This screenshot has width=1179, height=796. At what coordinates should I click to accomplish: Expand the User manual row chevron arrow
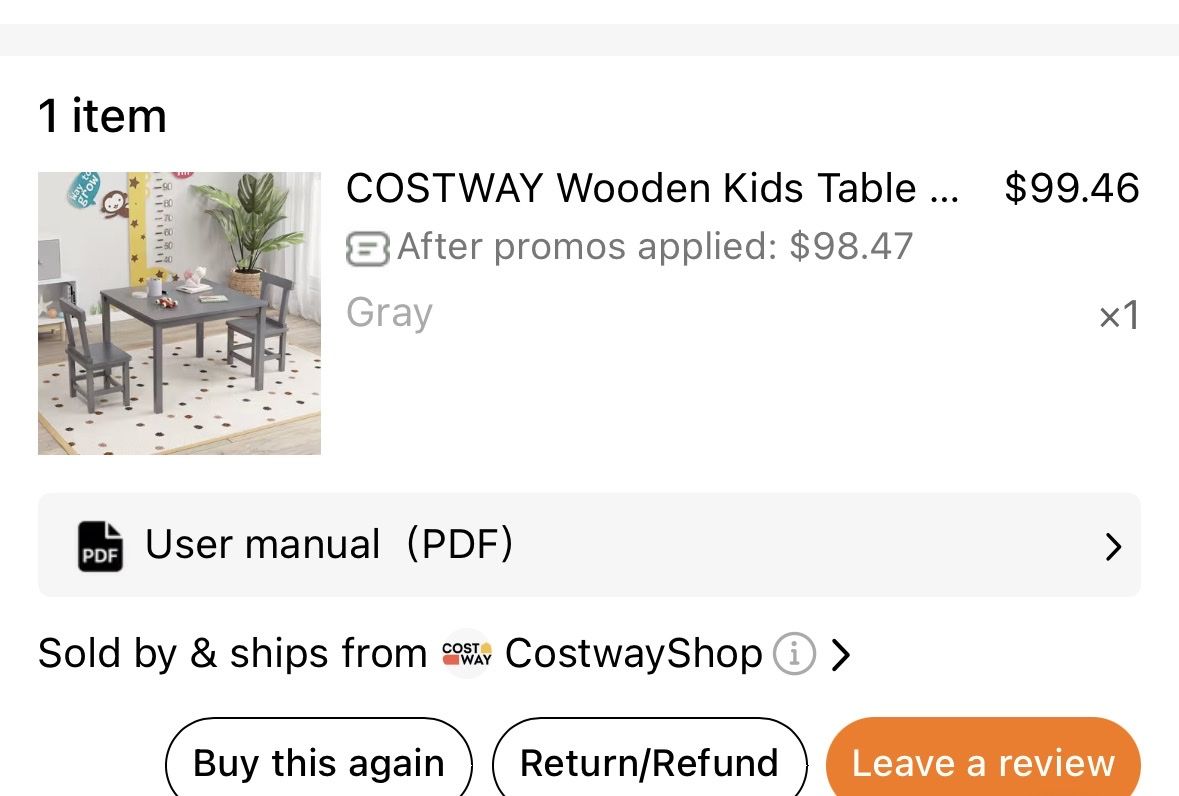[1113, 546]
